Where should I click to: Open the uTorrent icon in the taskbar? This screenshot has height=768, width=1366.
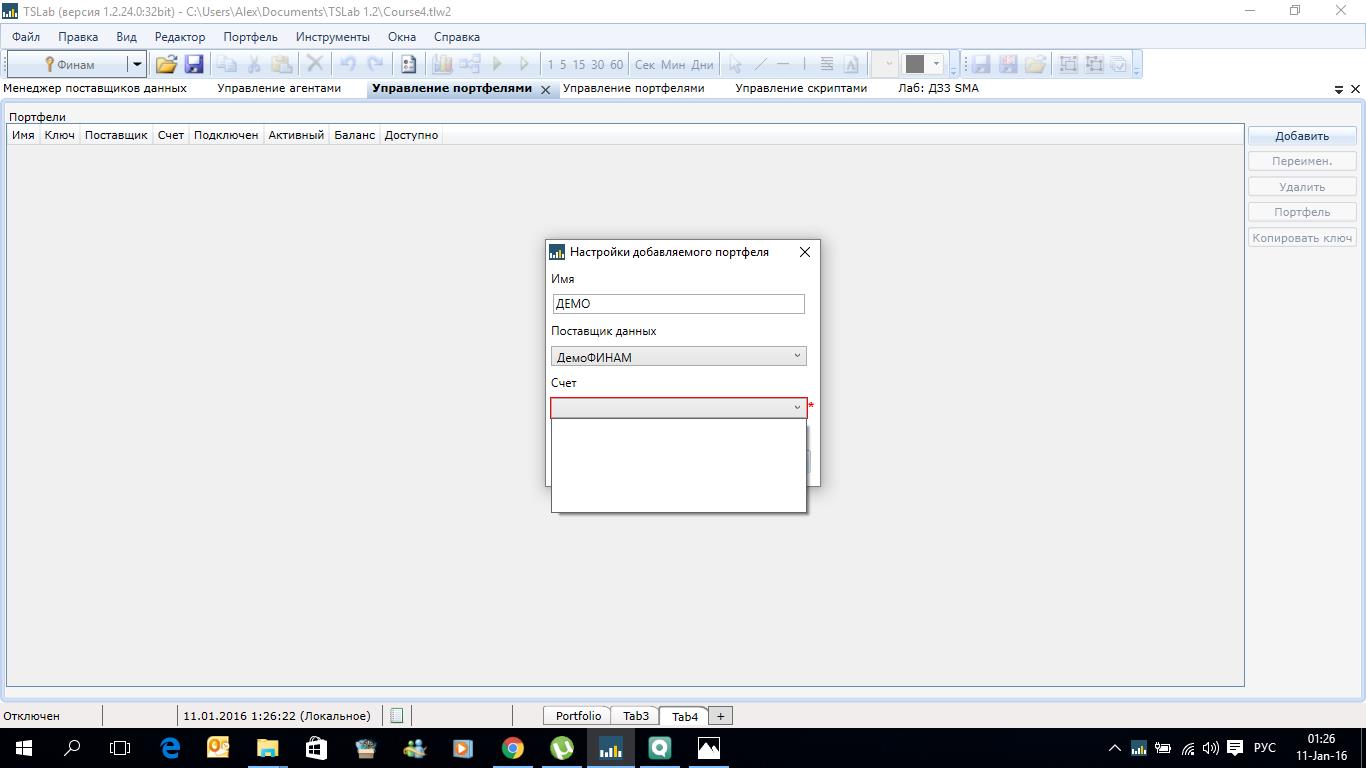[x=561, y=748]
